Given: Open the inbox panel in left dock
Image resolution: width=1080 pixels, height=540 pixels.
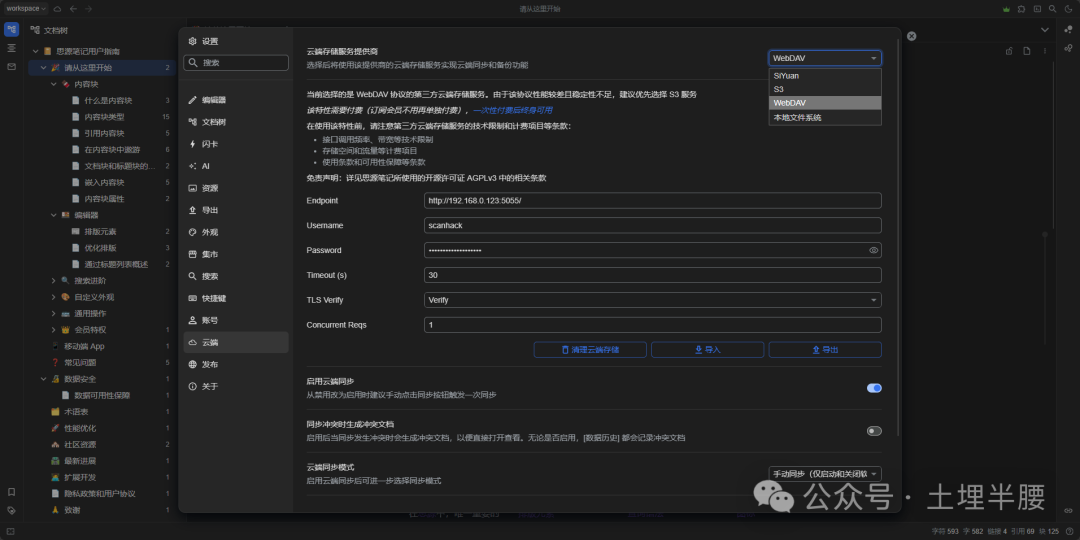Looking at the screenshot, I should pyautogui.click(x=11, y=67).
